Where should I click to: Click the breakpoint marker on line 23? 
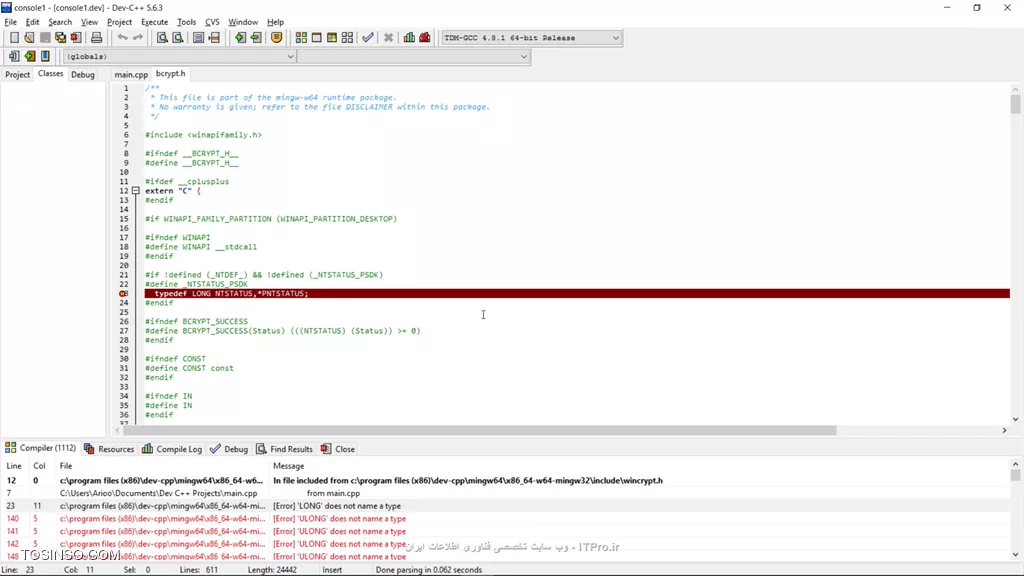click(x=123, y=294)
